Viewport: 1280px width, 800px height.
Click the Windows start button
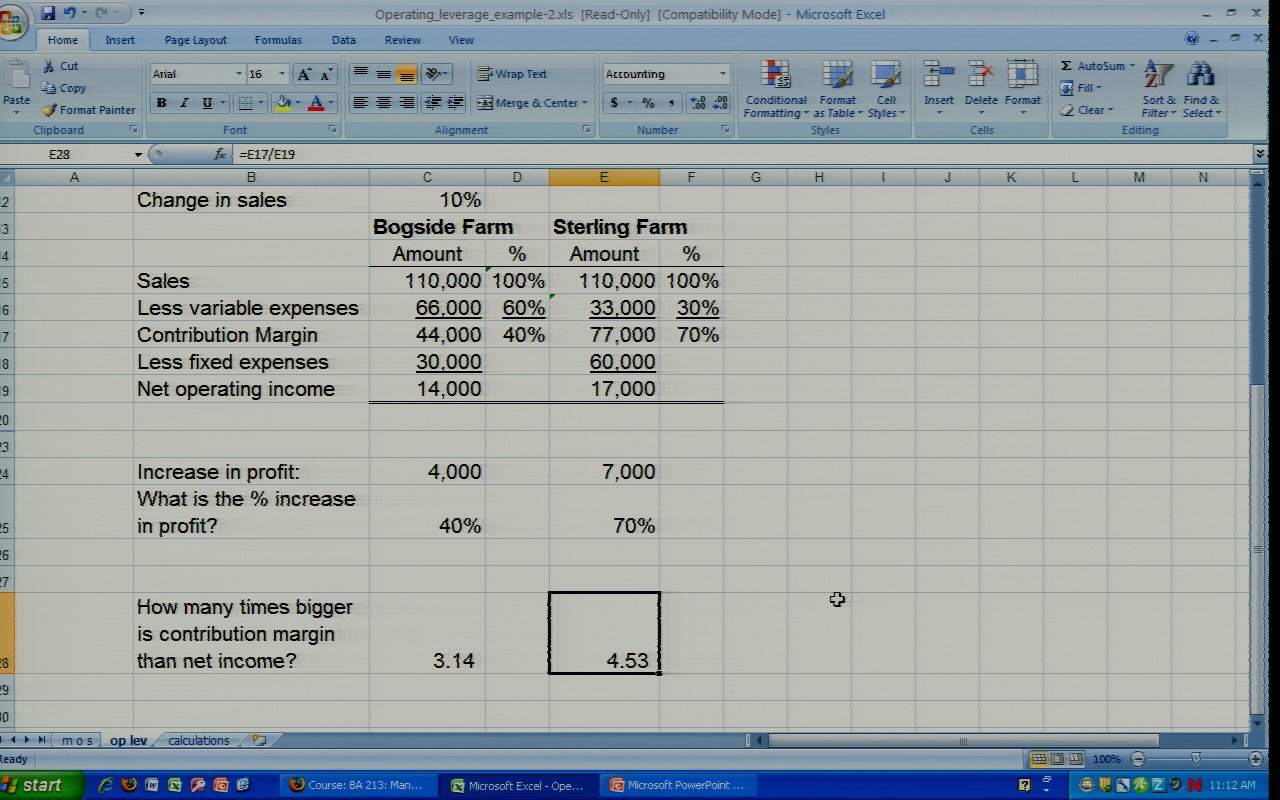click(32, 785)
